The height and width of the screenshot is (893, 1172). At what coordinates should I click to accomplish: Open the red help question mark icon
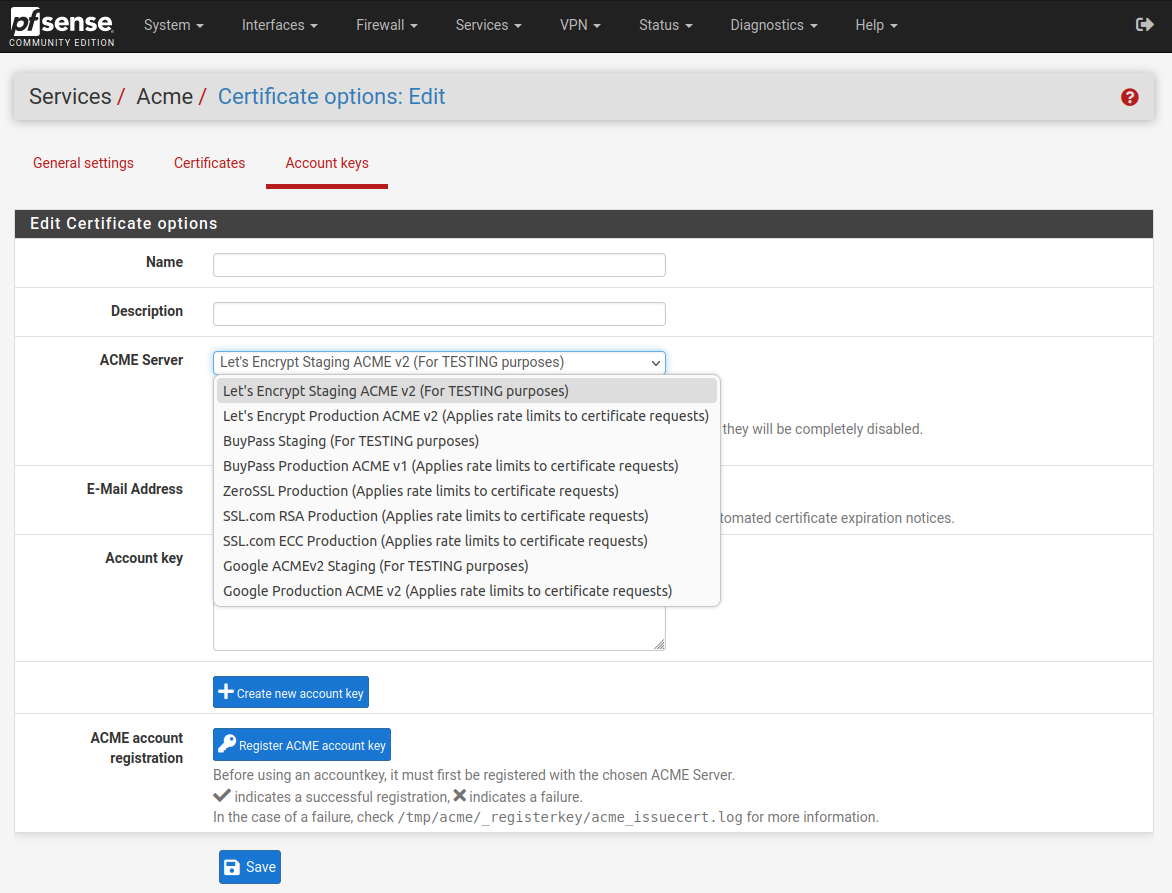(x=1129, y=97)
